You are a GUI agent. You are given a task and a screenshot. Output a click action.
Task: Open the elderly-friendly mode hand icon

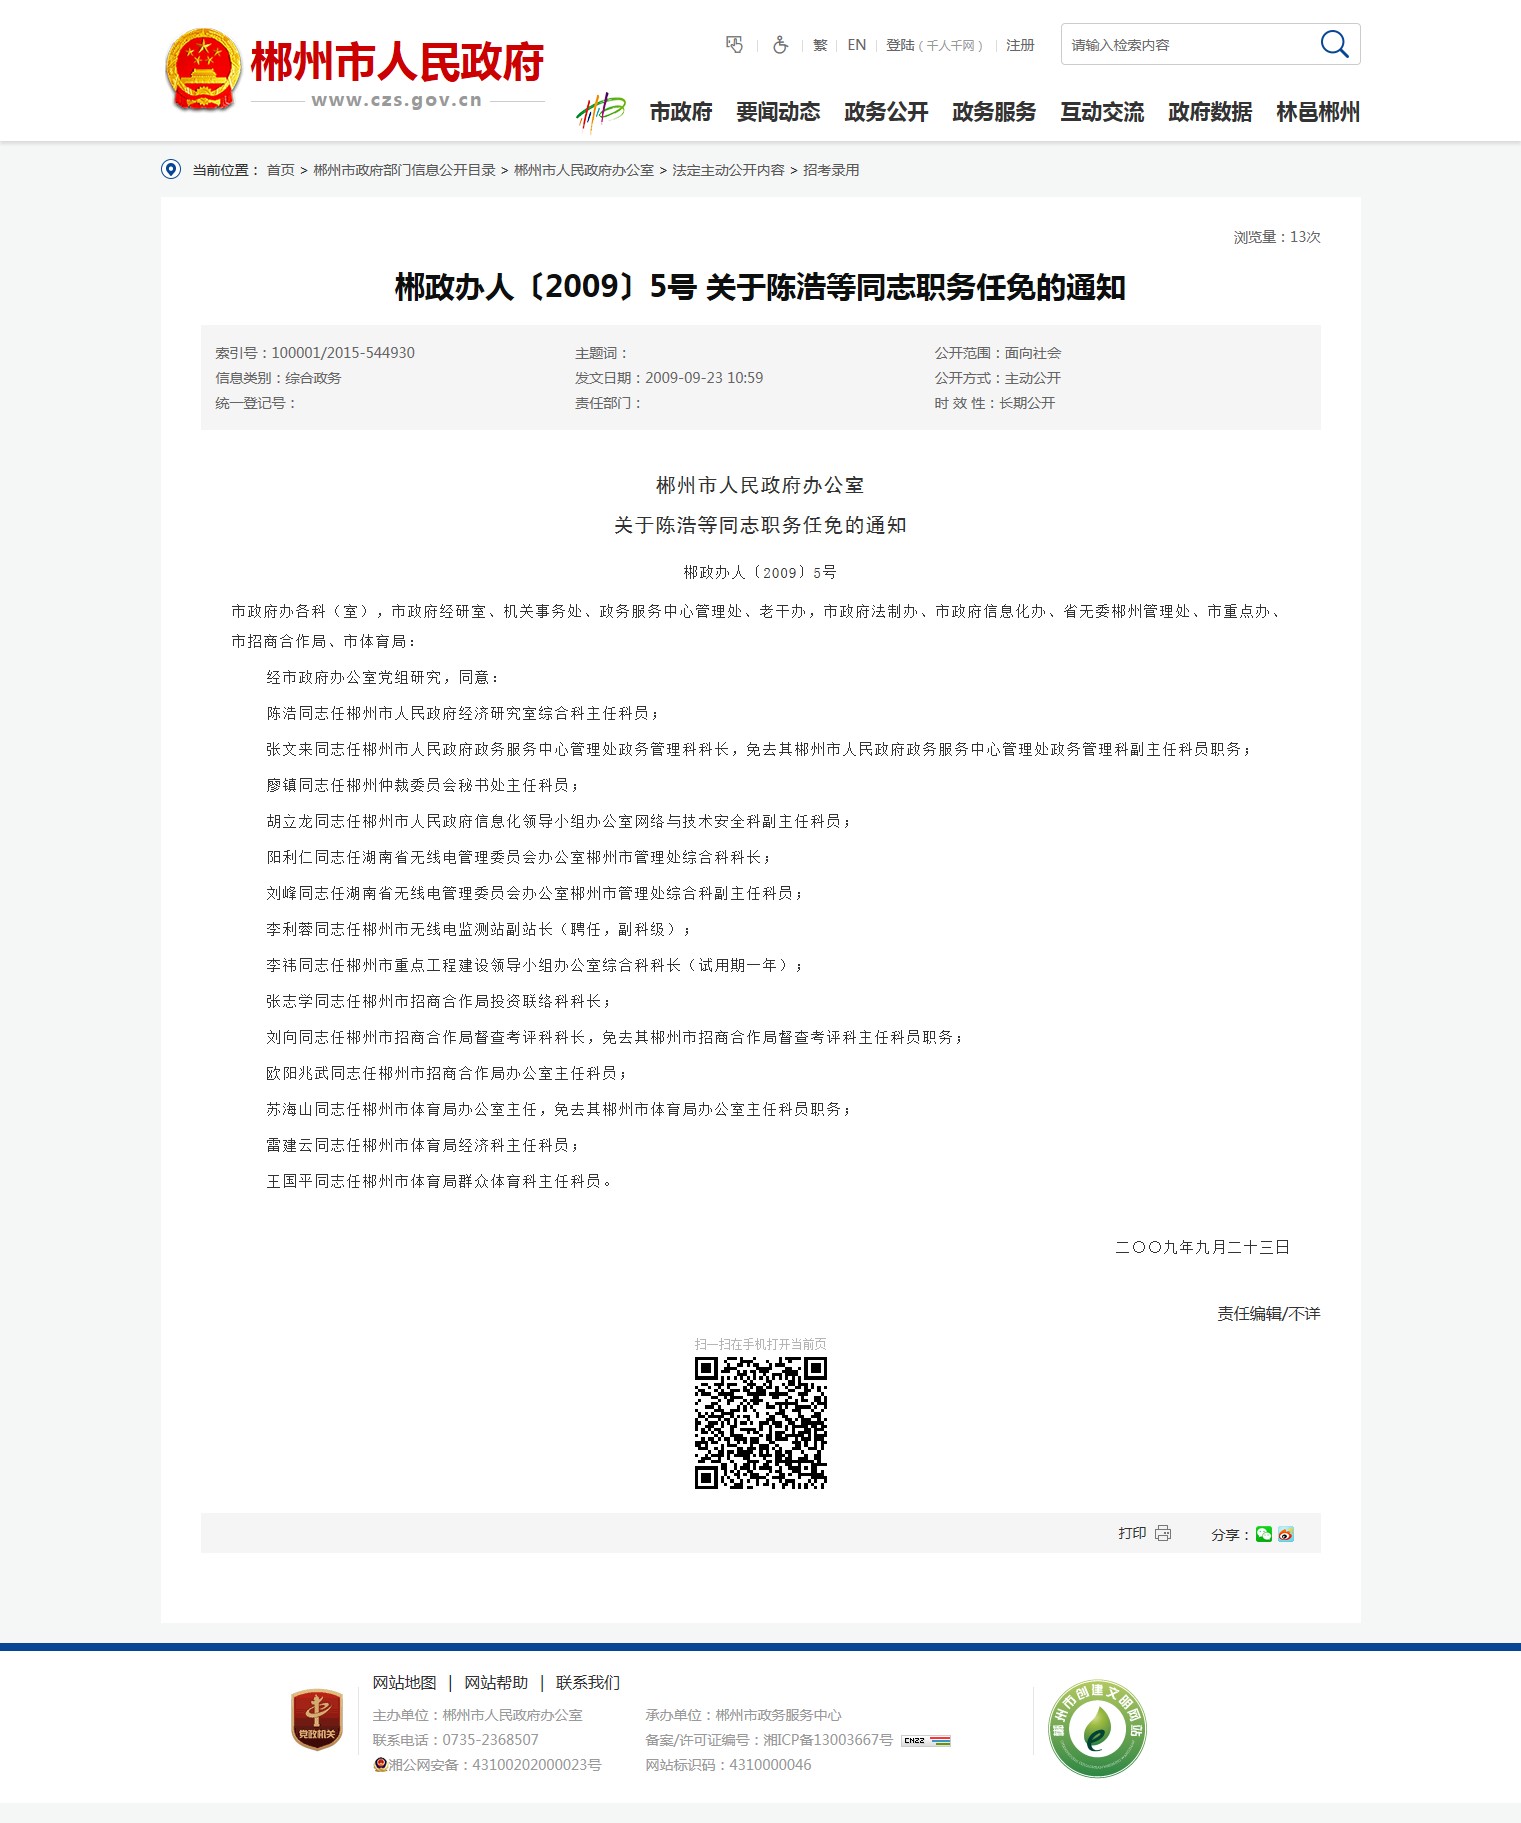734,45
